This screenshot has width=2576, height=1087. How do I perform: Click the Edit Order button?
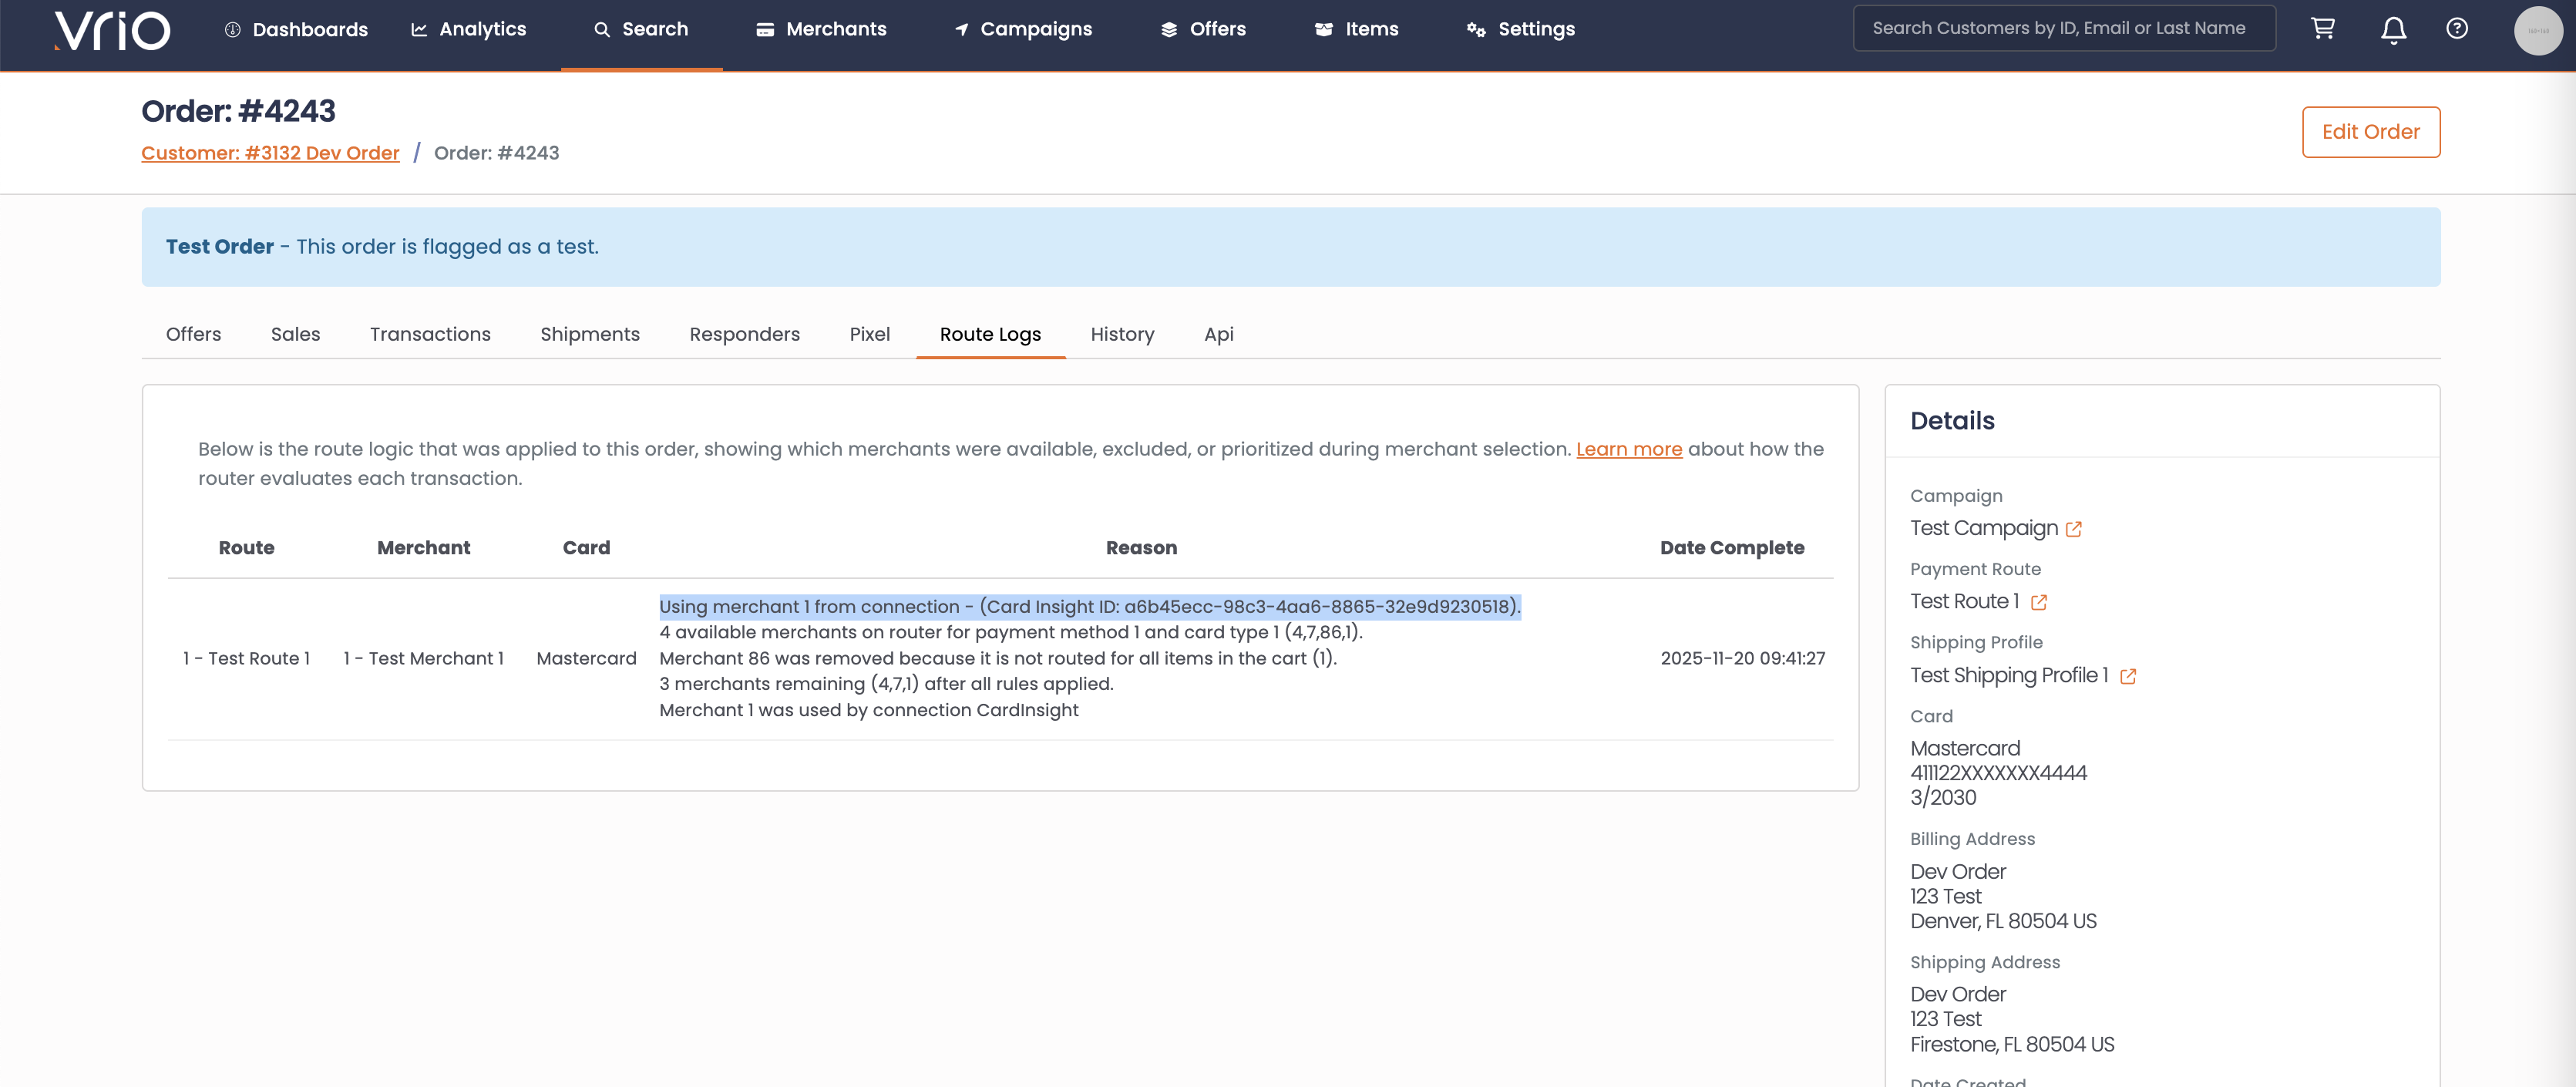point(2370,132)
